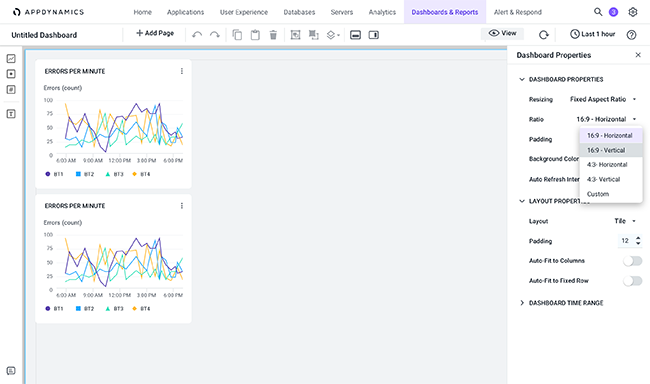The height and width of the screenshot is (384, 650).
Task: Open the User Experience tab
Action: coord(244,12)
